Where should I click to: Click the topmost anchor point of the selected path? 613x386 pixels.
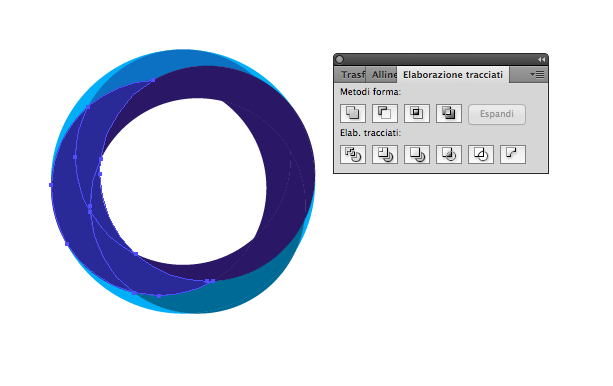coord(153,80)
